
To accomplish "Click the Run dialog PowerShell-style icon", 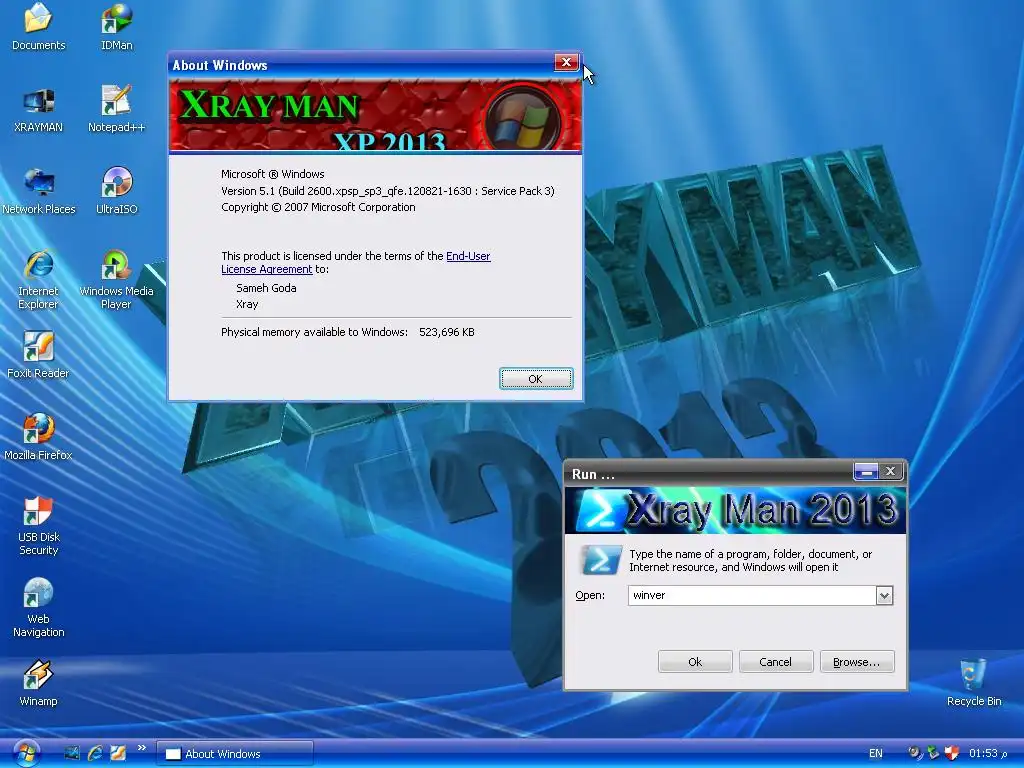I will [x=600, y=560].
